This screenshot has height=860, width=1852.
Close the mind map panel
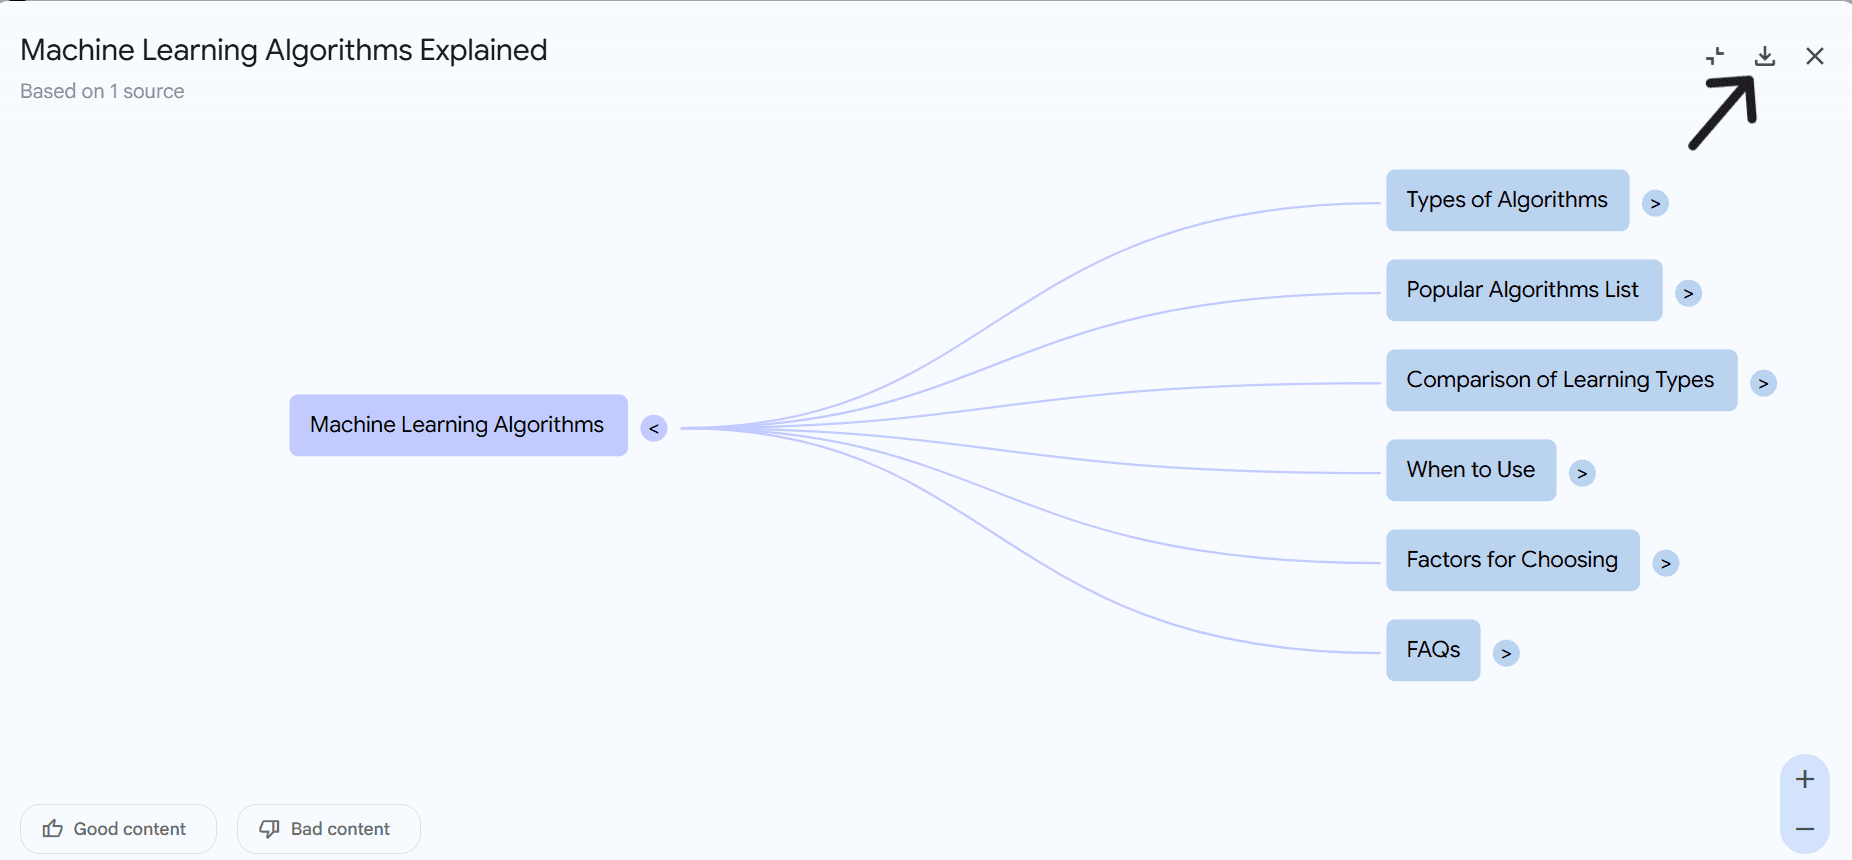(1815, 56)
